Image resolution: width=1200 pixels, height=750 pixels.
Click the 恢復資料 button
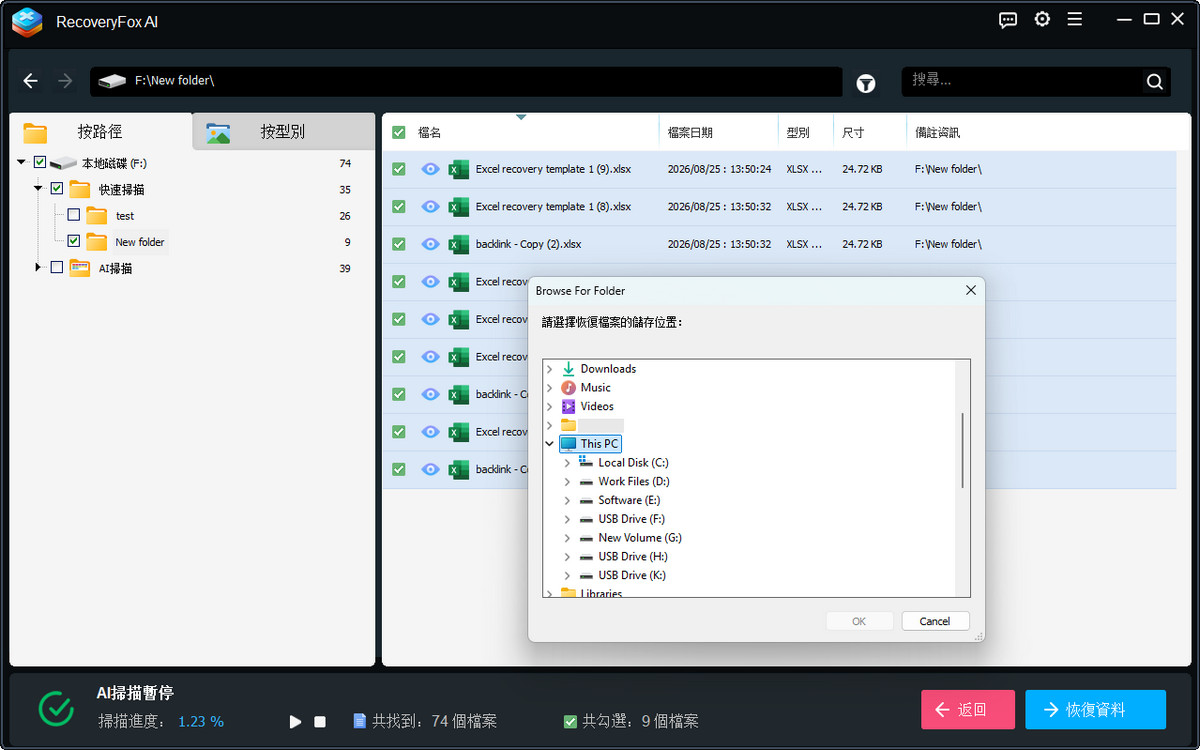tap(1095, 709)
